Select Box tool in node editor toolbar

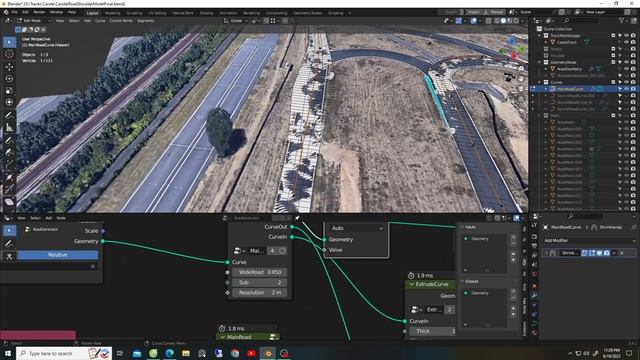point(9,231)
